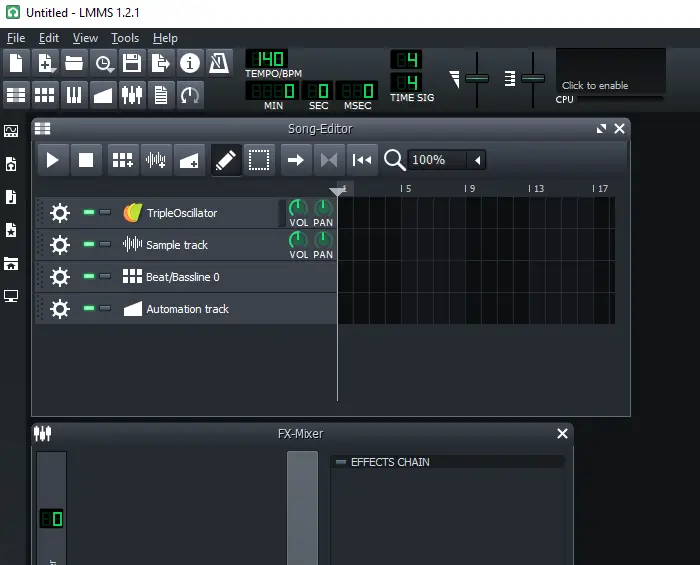Click the Play button in Song-Editor
The image size is (700, 565).
[x=53, y=160]
